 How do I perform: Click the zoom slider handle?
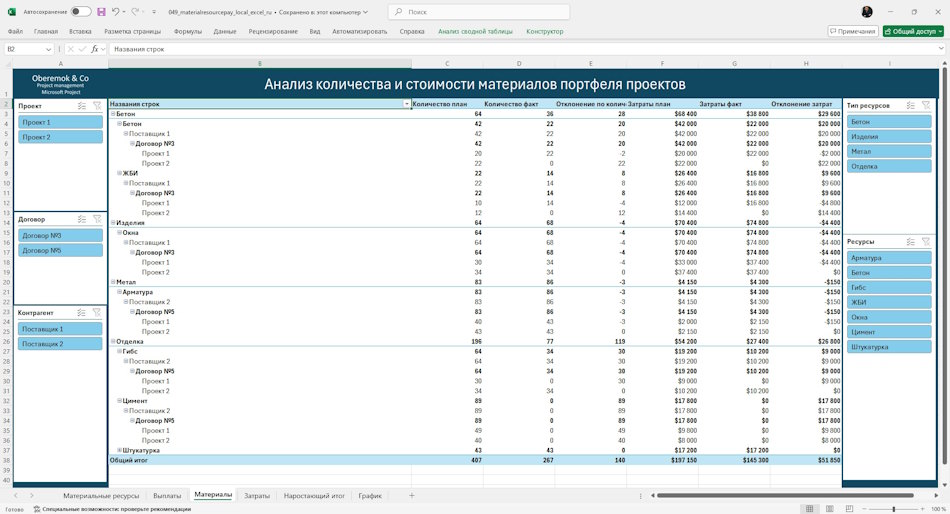[894, 509]
